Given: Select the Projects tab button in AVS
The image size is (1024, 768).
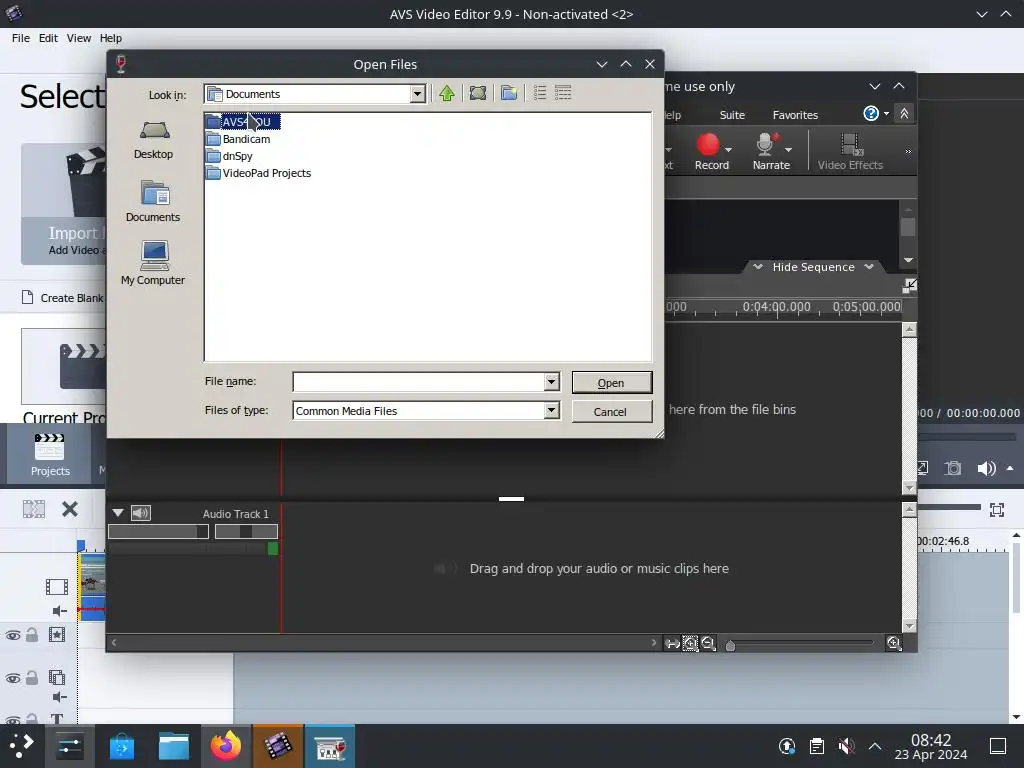Looking at the screenshot, I should pyautogui.click(x=50, y=454).
